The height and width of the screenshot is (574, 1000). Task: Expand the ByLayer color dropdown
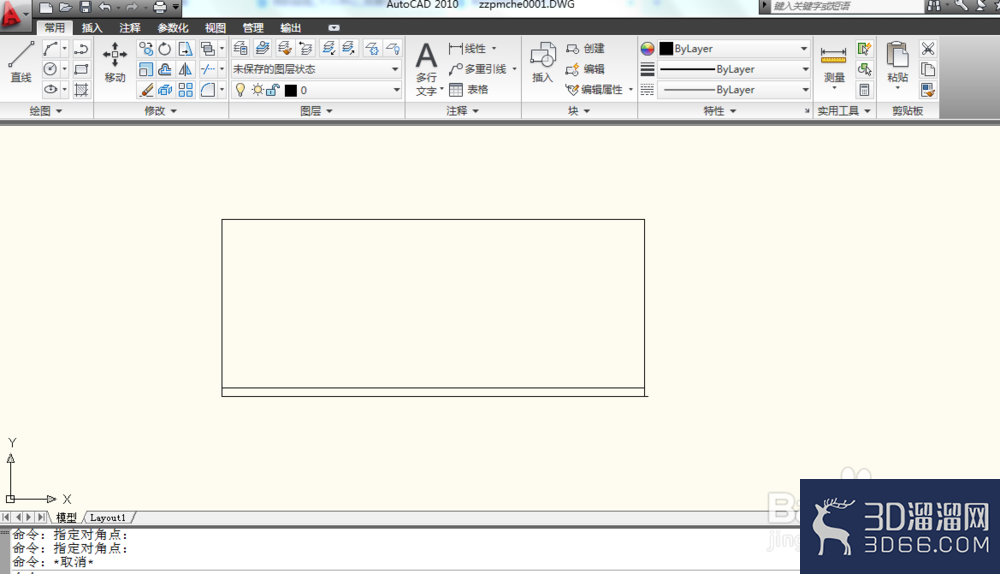[733, 48]
